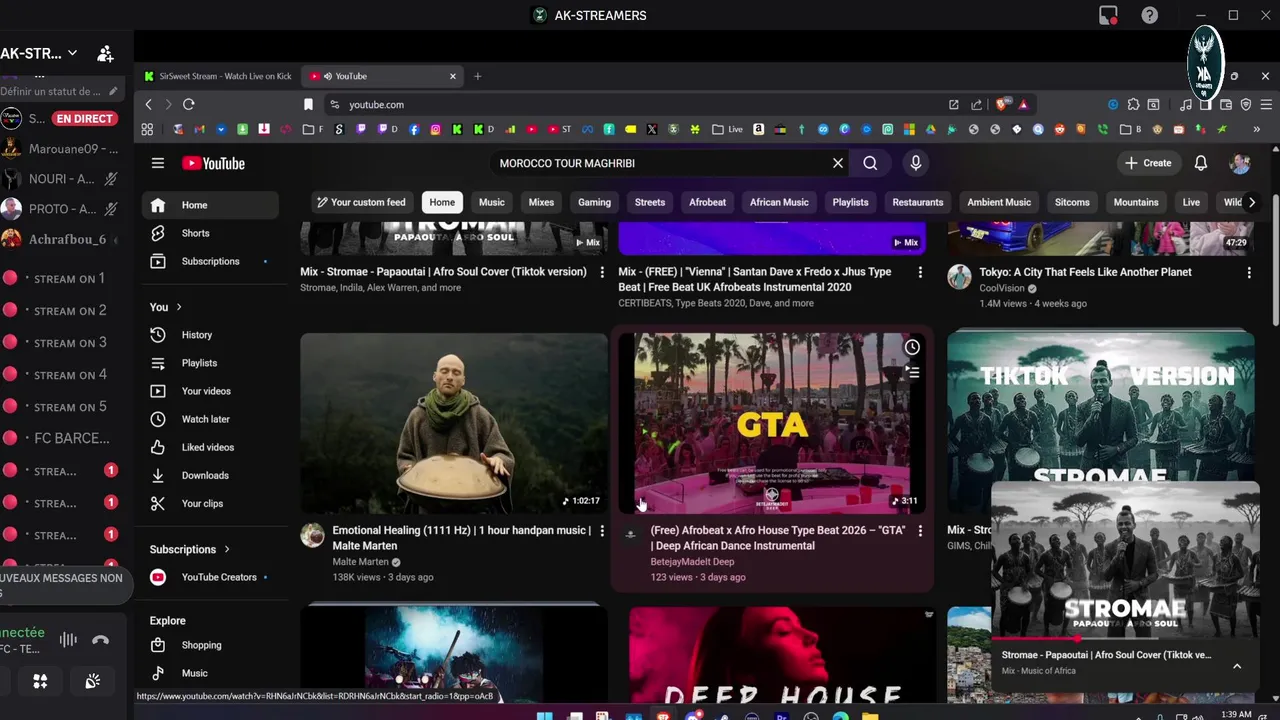Screen dimensions: 1280x720
Task: Open Liked videos in the sidebar
Action: (x=210, y=447)
